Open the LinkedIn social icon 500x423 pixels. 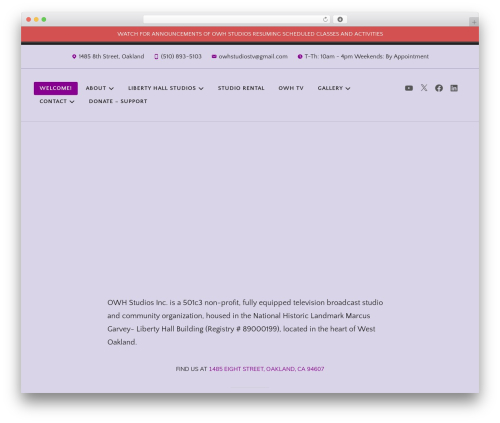point(454,88)
